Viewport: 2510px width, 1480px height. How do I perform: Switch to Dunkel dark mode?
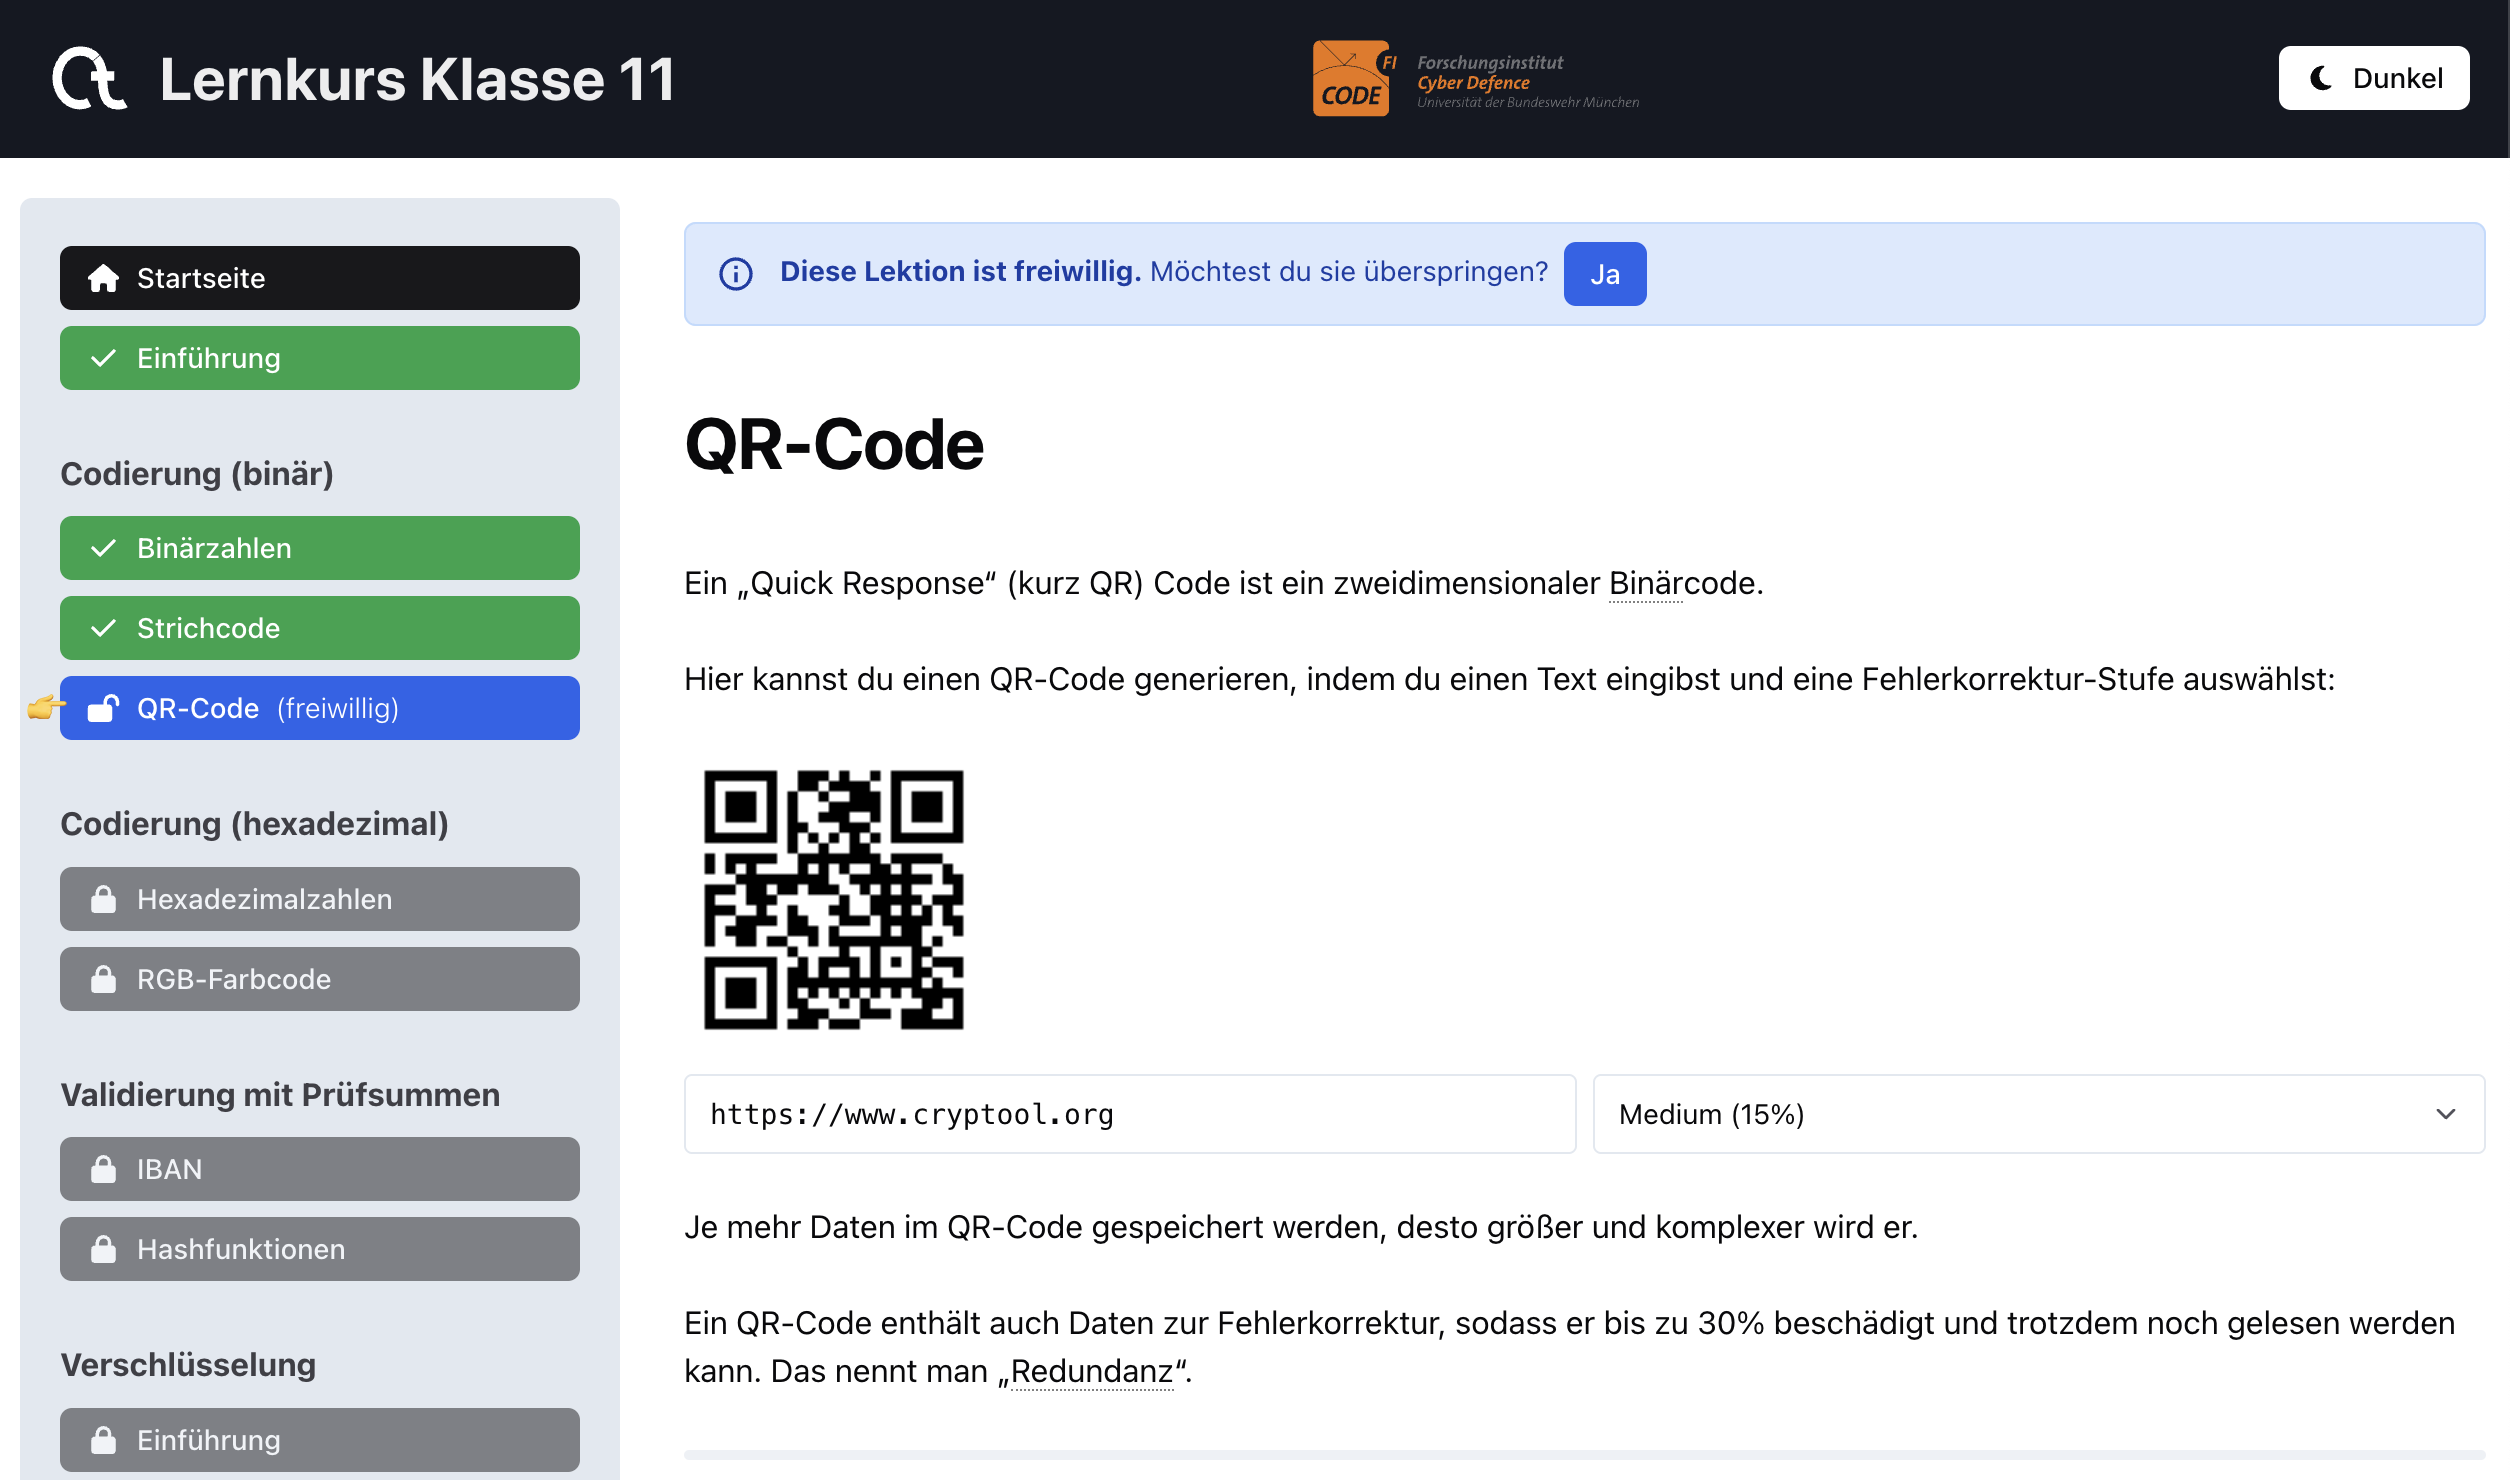coord(2373,78)
